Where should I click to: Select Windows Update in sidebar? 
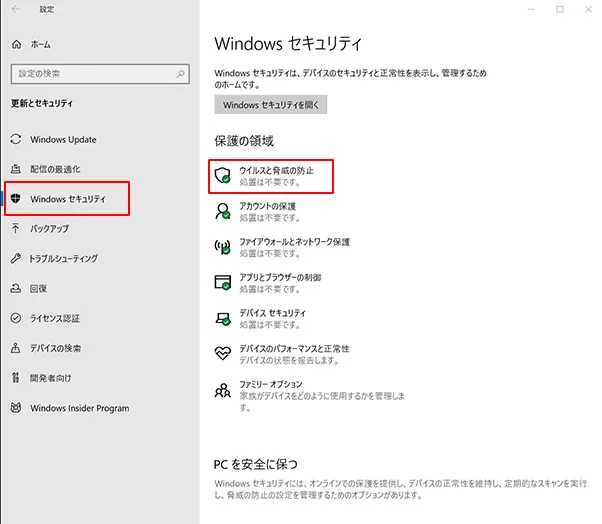click(x=63, y=139)
